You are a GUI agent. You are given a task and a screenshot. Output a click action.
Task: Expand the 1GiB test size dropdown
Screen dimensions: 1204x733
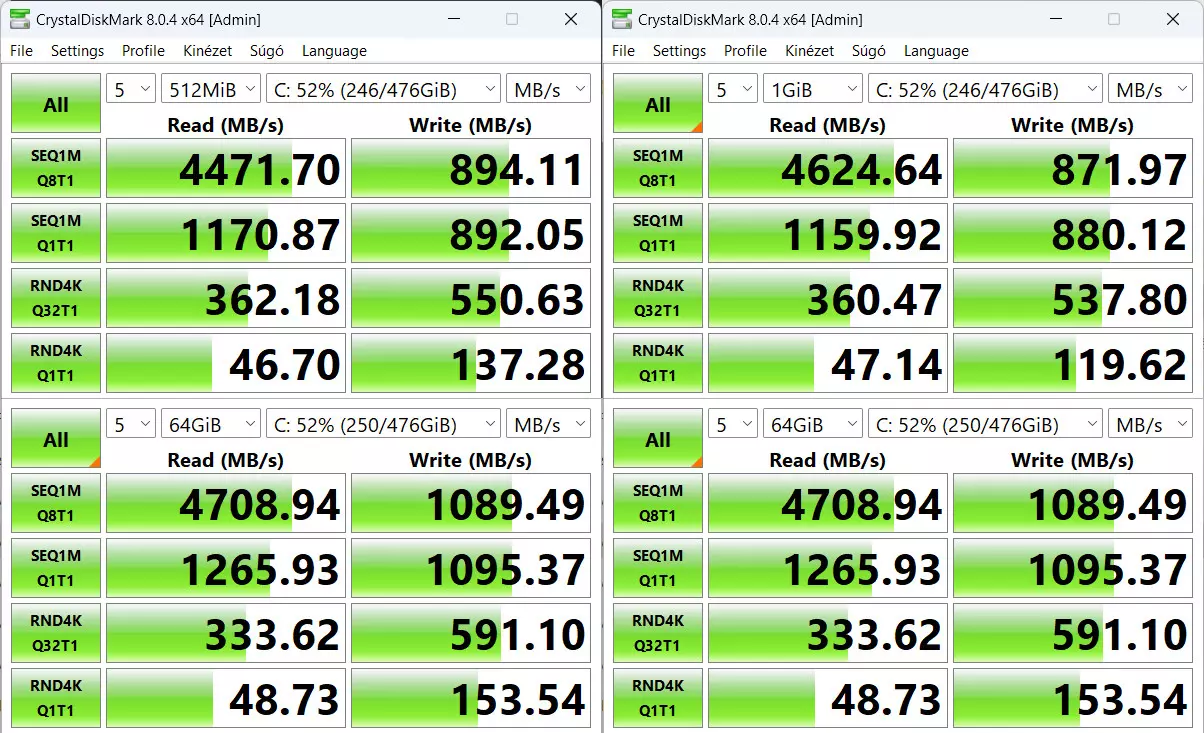[812, 89]
